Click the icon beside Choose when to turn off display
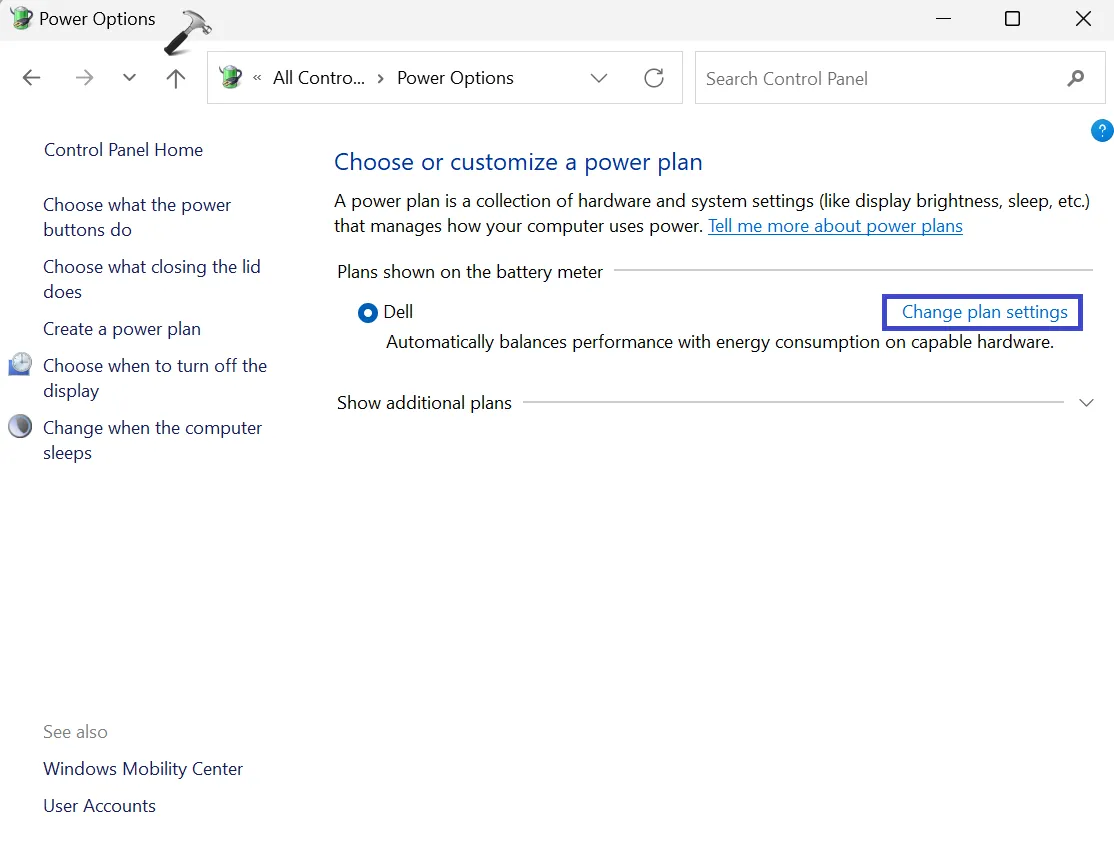1114x841 pixels. (20, 364)
